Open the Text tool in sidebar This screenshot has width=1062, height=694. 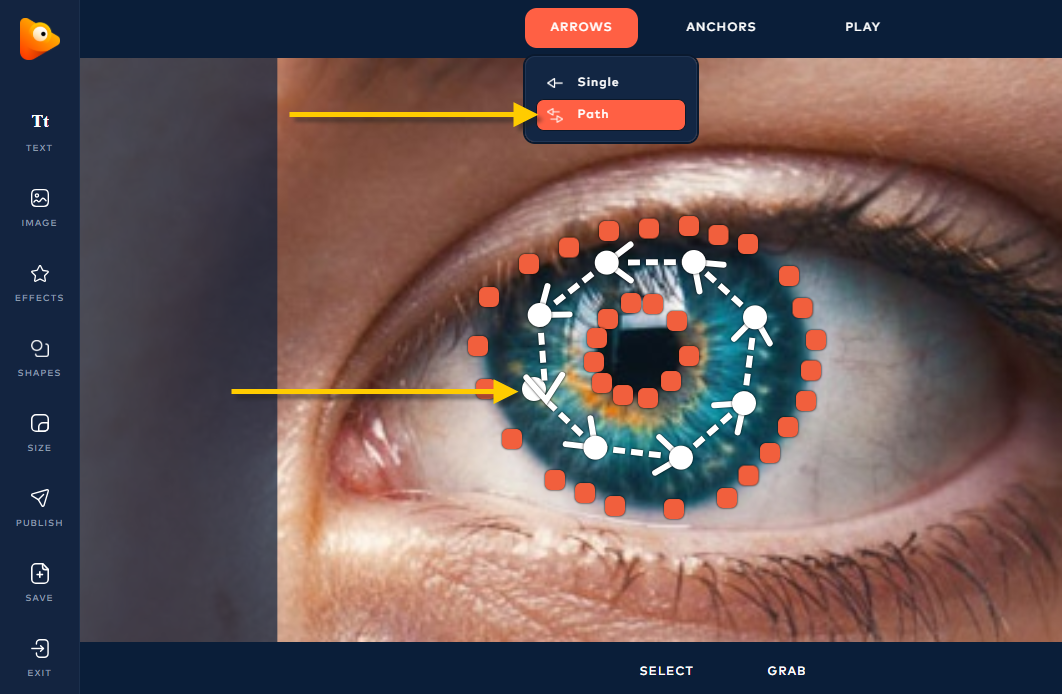(39, 131)
